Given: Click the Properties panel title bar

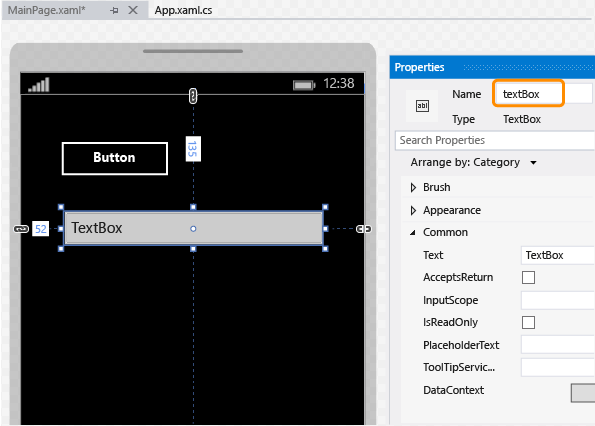Looking at the screenshot, I should tap(492, 67).
